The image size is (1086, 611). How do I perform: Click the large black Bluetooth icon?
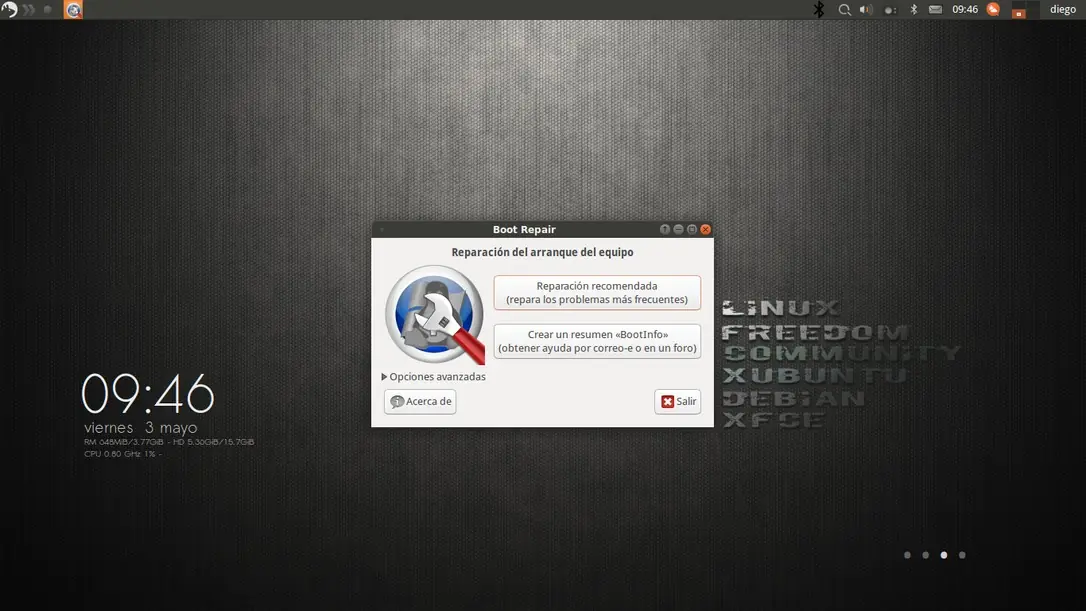(x=819, y=10)
